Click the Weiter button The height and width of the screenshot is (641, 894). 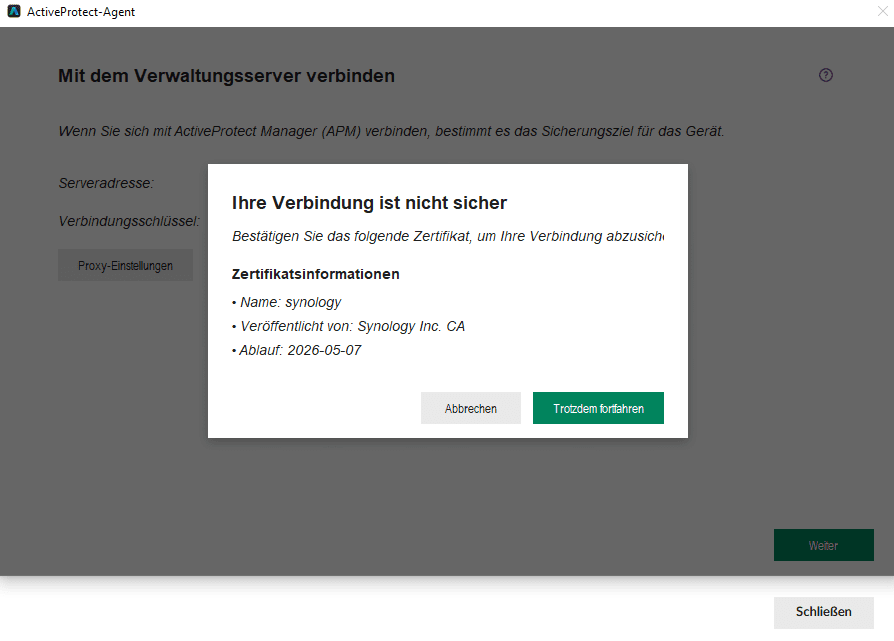click(823, 545)
